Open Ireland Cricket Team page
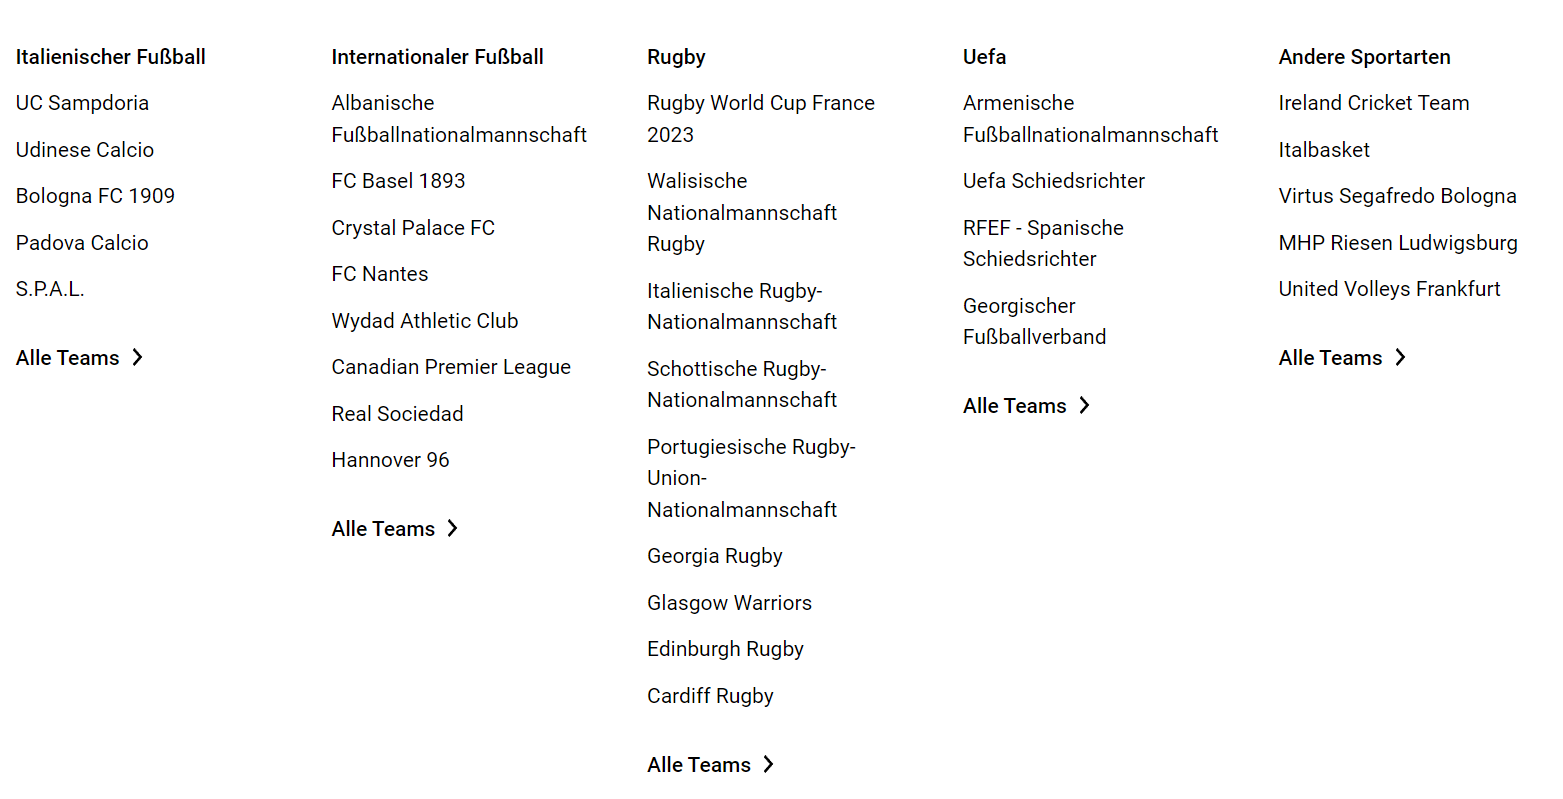1563x799 pixels. pyautogui.click(x=1374, y=103)
